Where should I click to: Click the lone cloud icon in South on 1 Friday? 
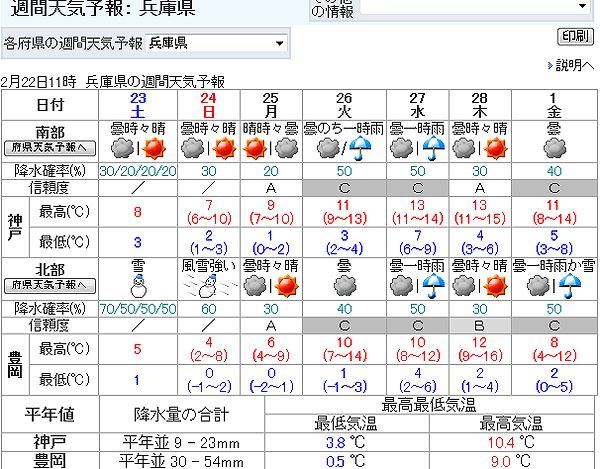click(x=554, y=148)
